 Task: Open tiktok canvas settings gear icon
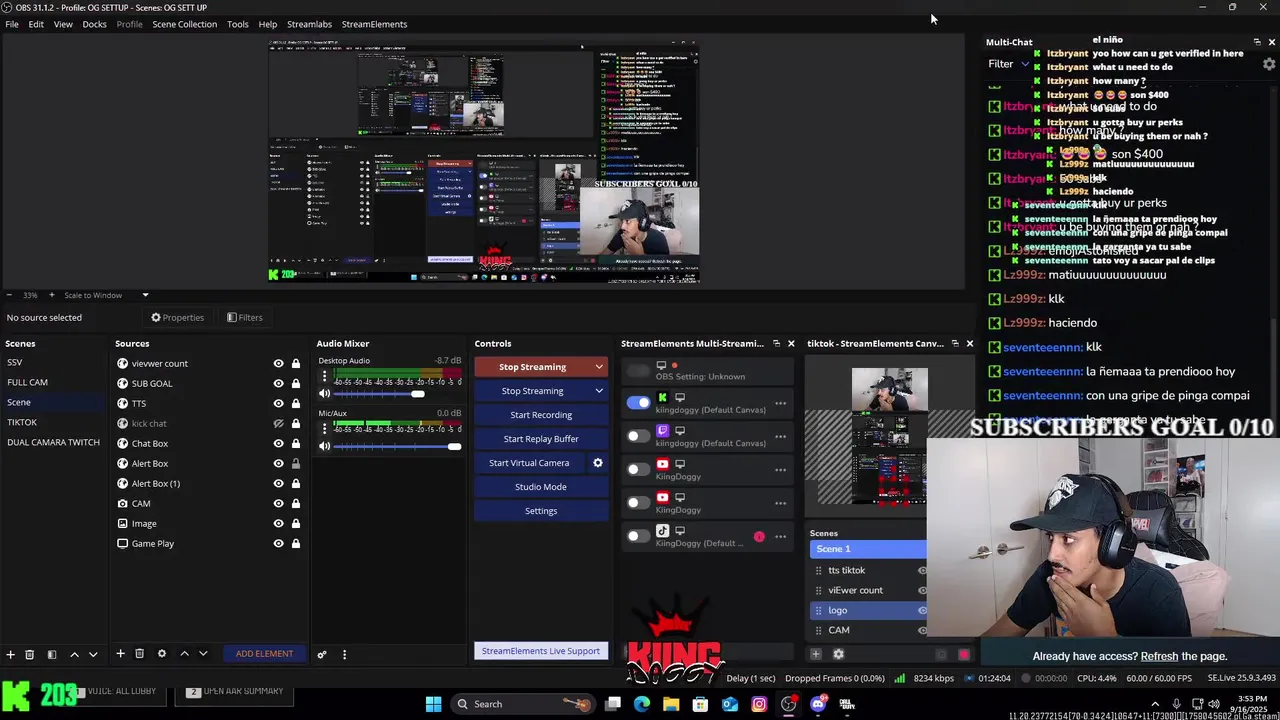(x=838, y=654)
